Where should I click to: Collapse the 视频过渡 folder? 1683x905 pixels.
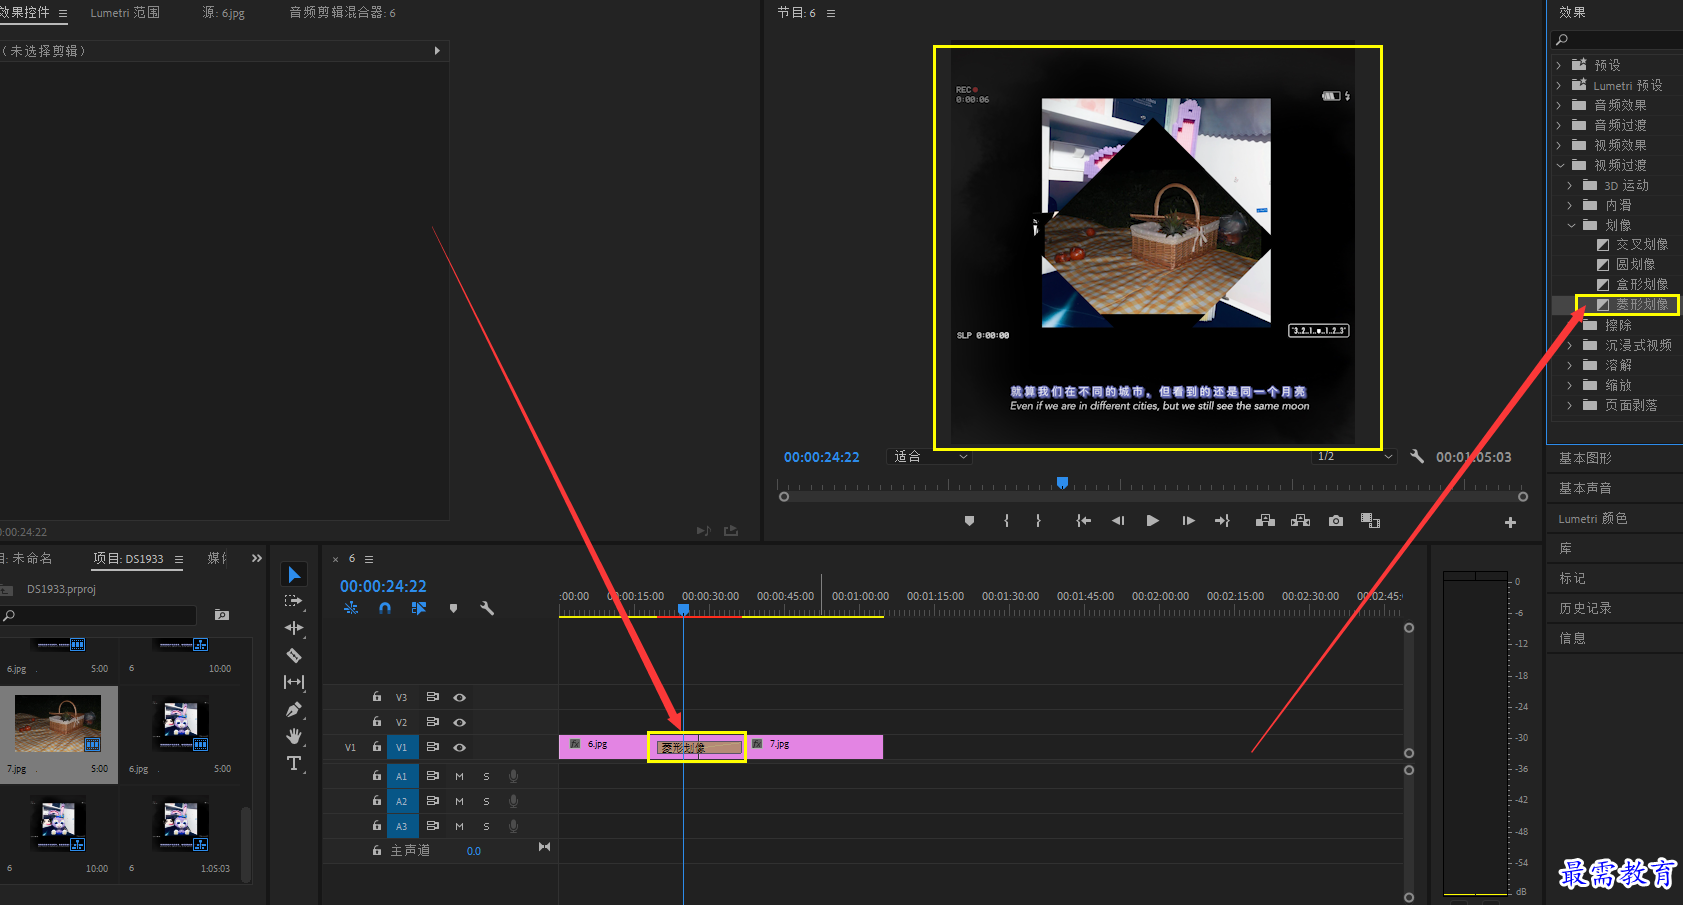coord(1560,165)
